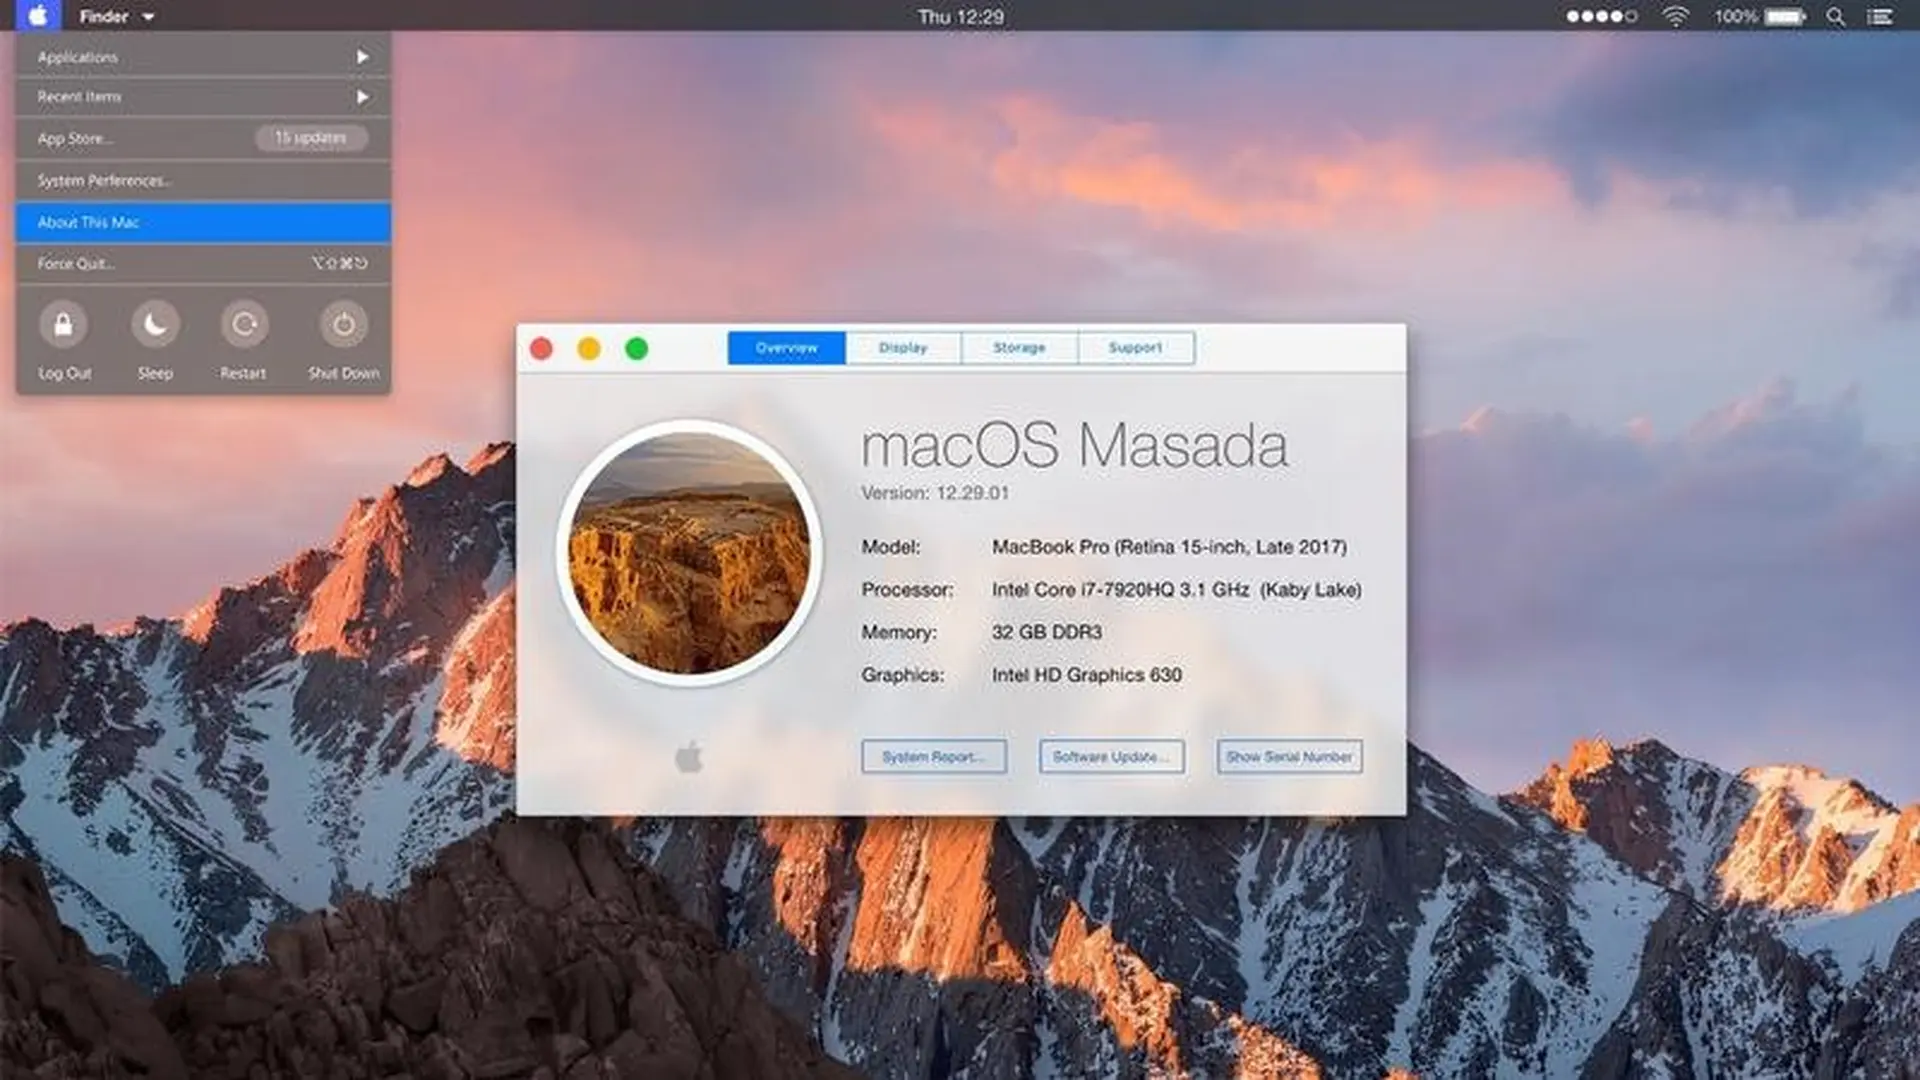The image size is (1920, 1080).
Task: Expand the Applications submenu arrow
Action: 362,57
